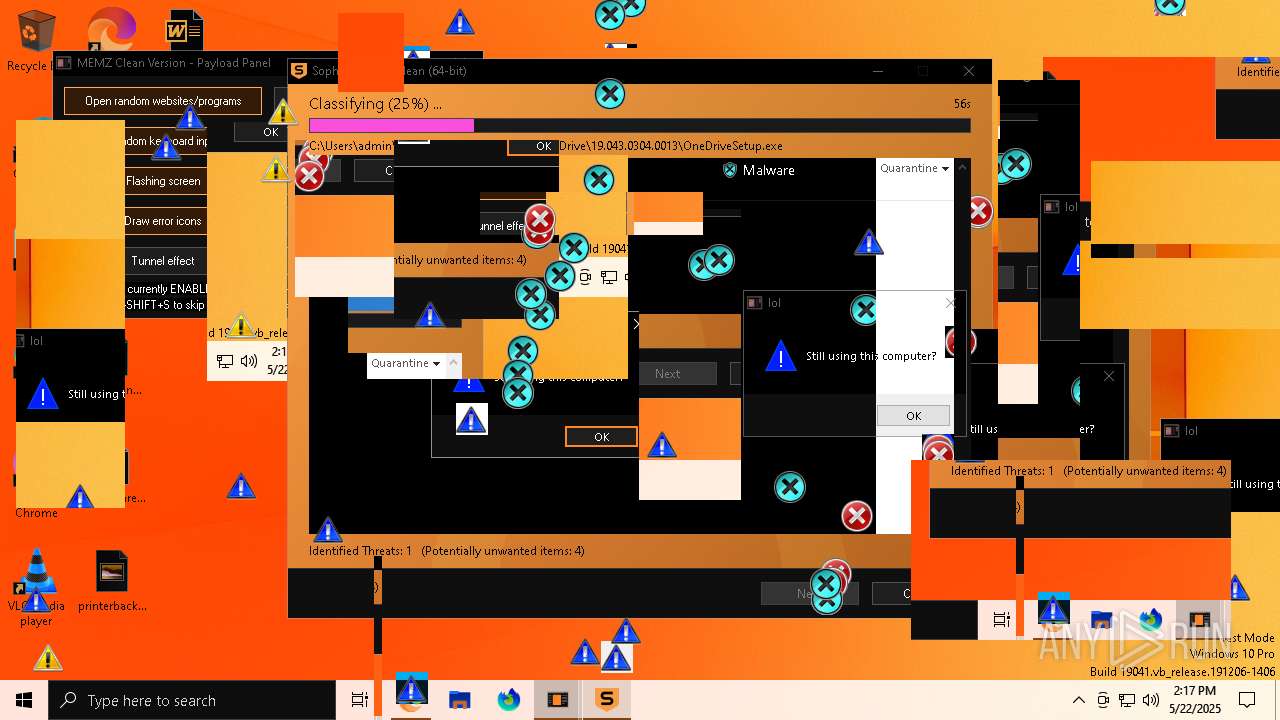Close the lol dialog with its X
Image resolution: width=1280 pixels, height=720 pixels.
click(951, 302)
